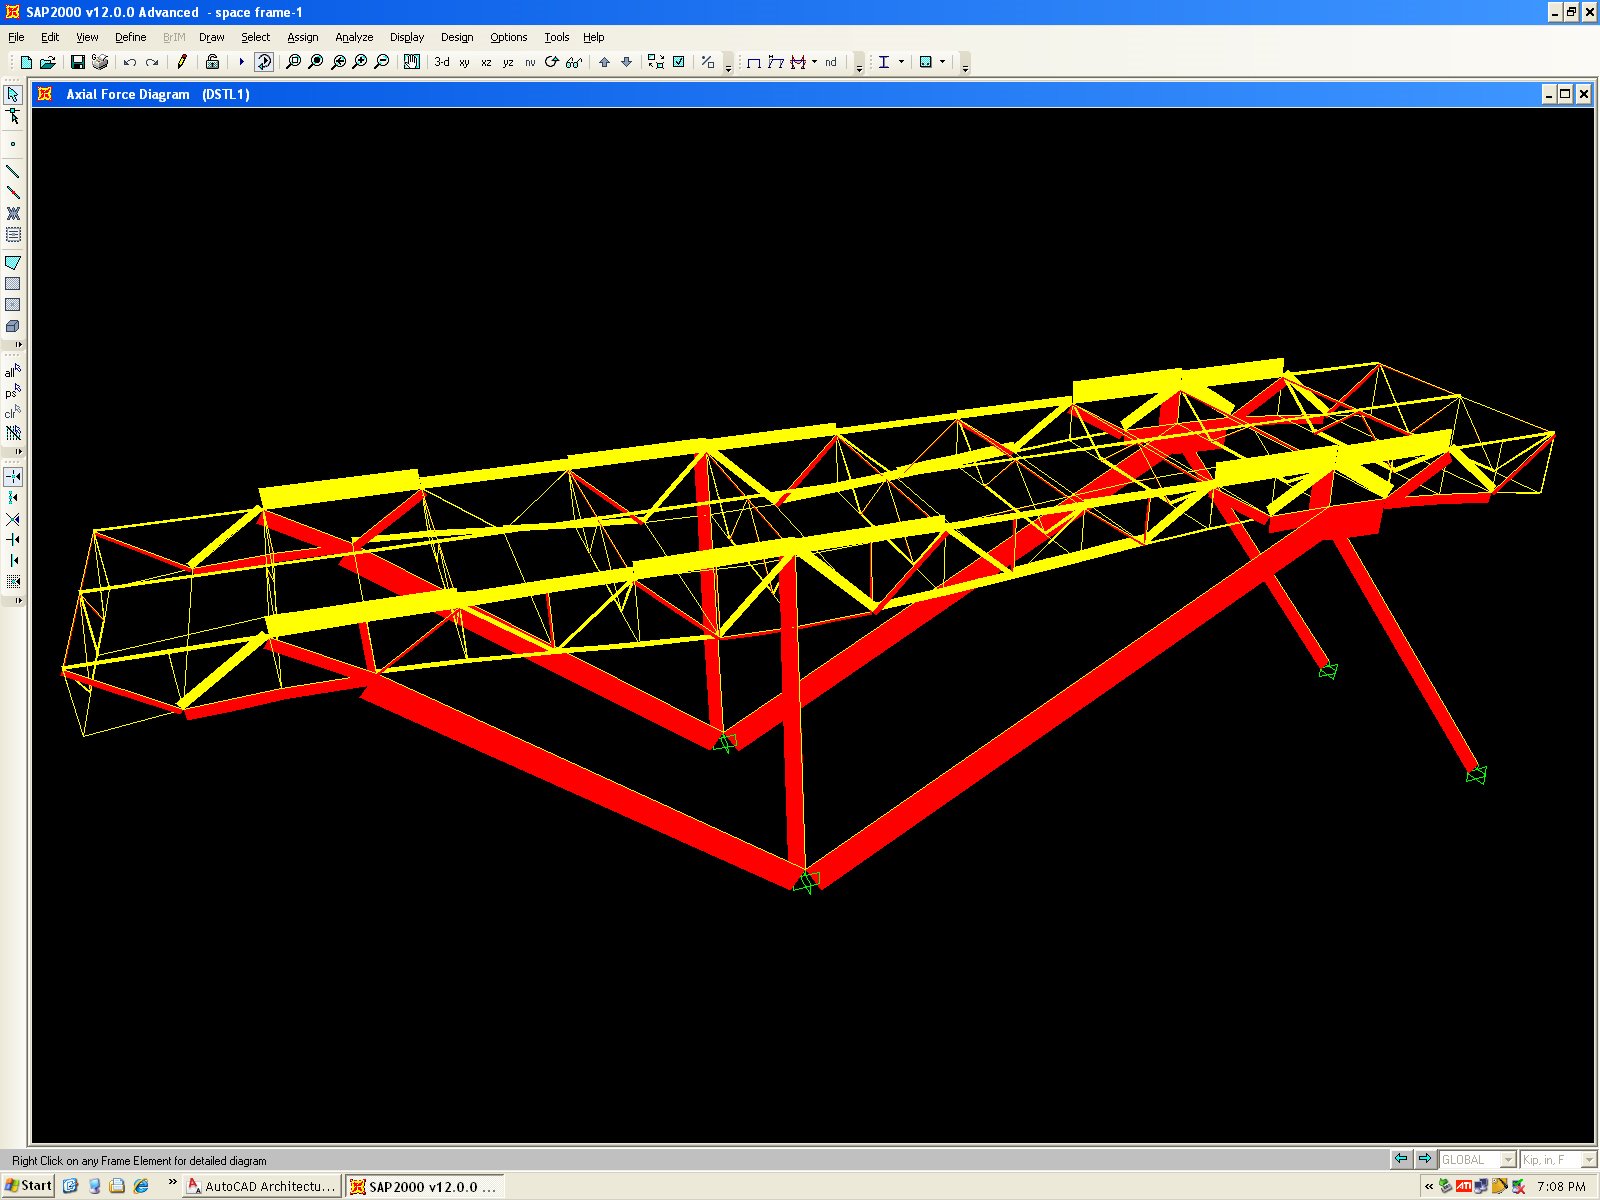Select the Pan hand tool
This screenshot has height=1200, width=1600.
[x=412, y=62]
